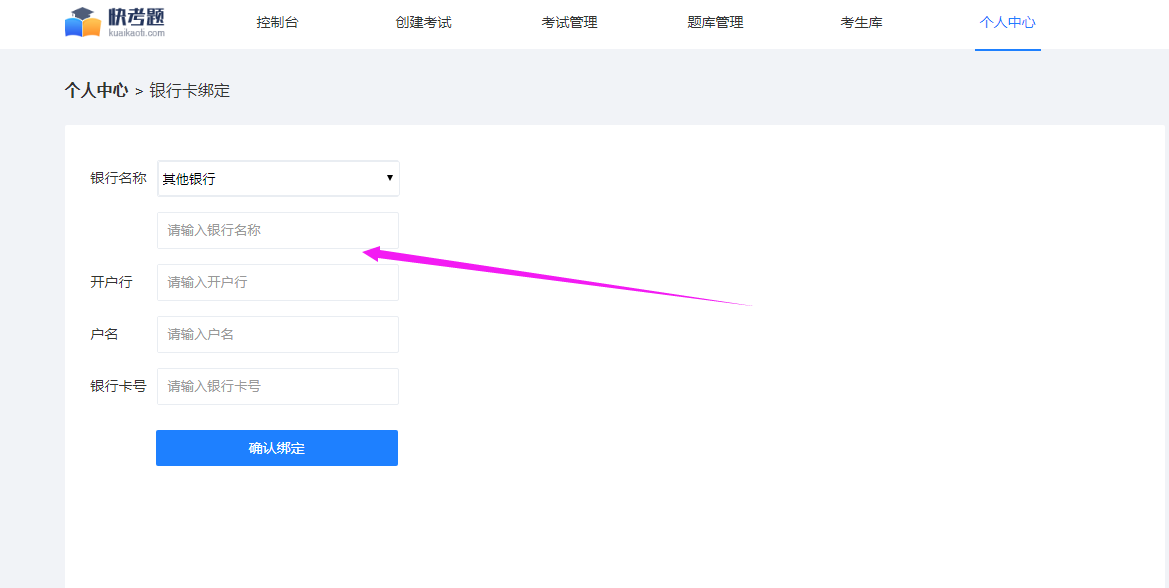Focus the 请输入开户行 input field
1169x588 pixels.
pyautogui.click(x=278, y=282)
